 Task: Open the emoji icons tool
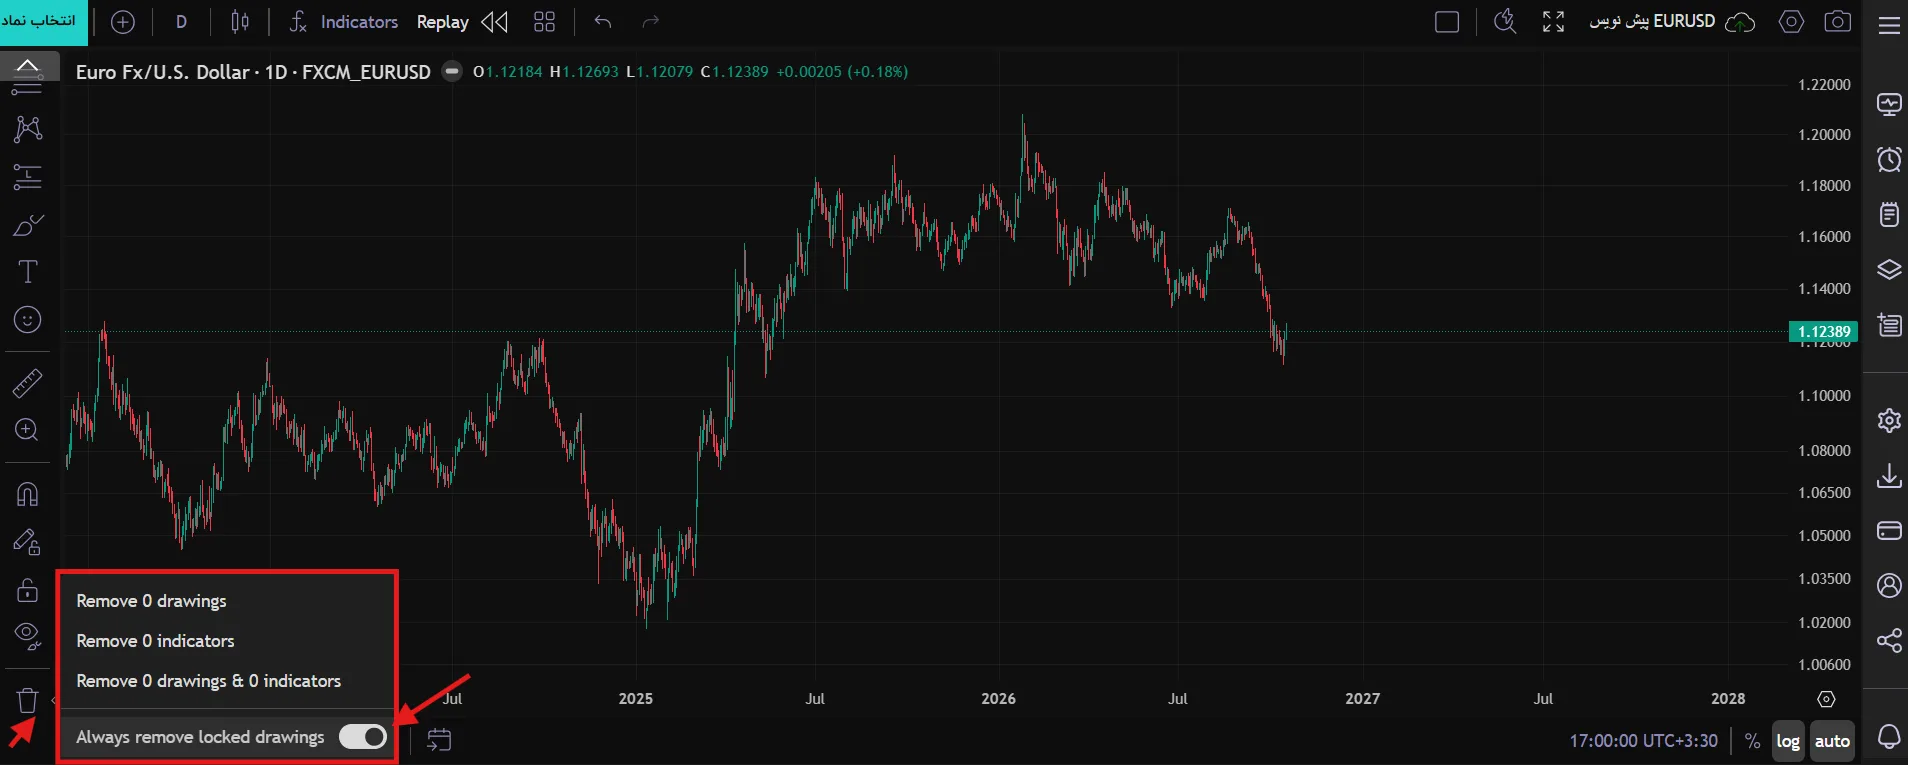[27, 320]
